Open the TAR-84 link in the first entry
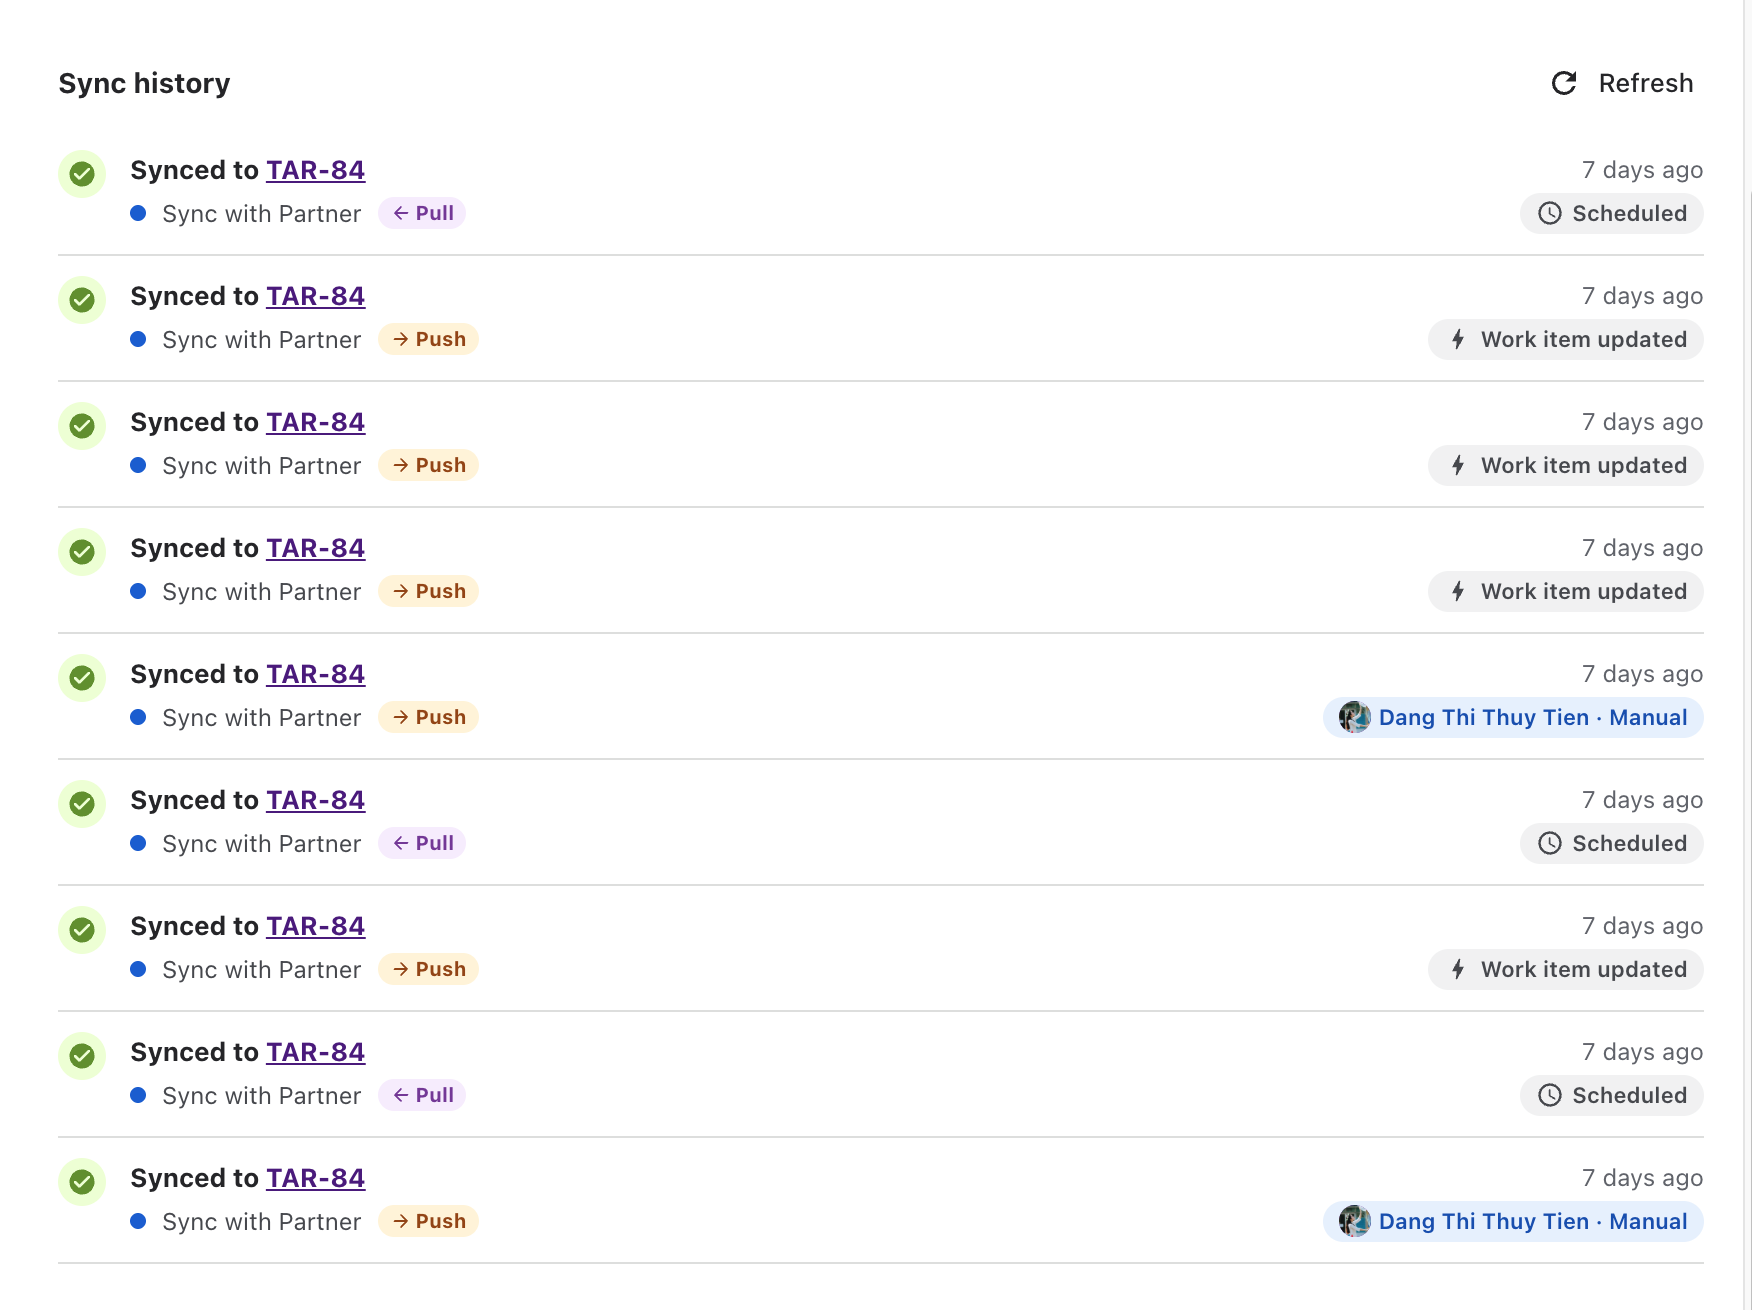 point(316,170)
